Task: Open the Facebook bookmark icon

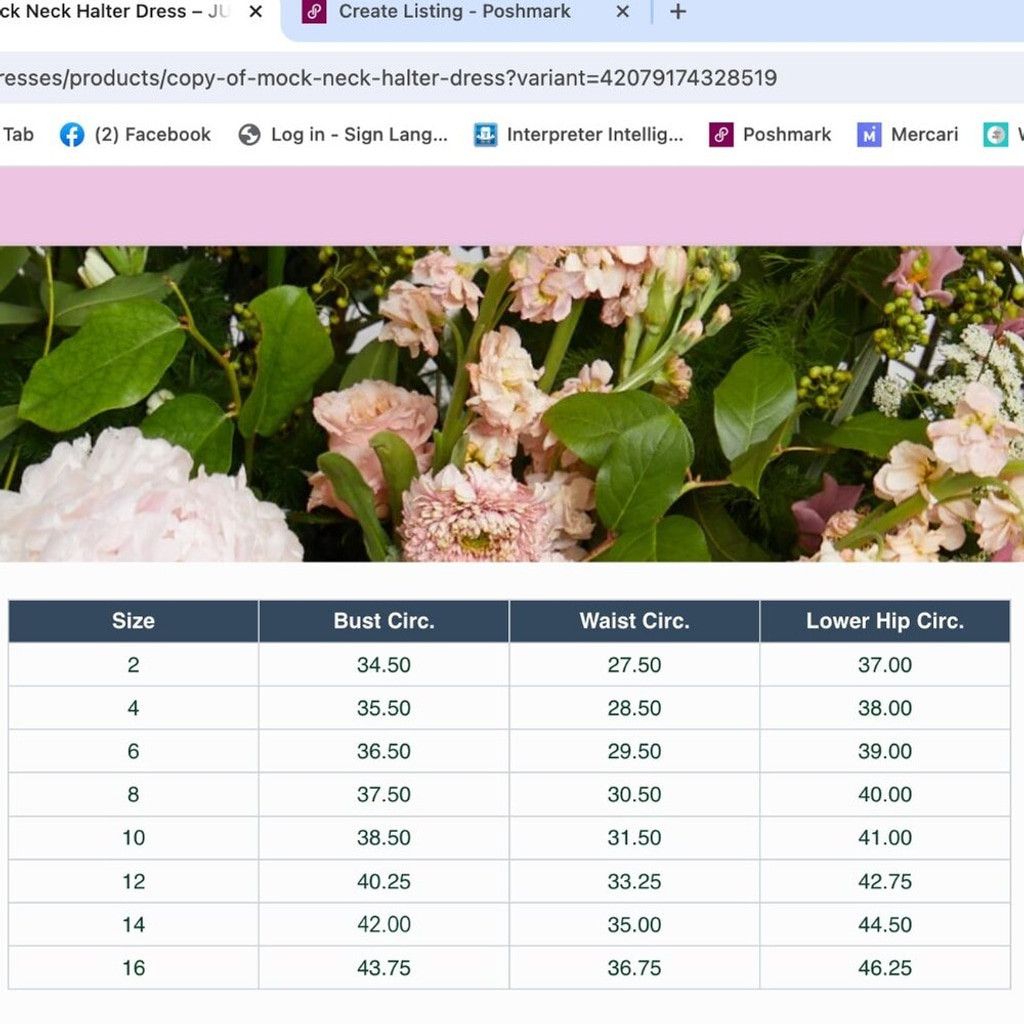Action: click(72, 135)
